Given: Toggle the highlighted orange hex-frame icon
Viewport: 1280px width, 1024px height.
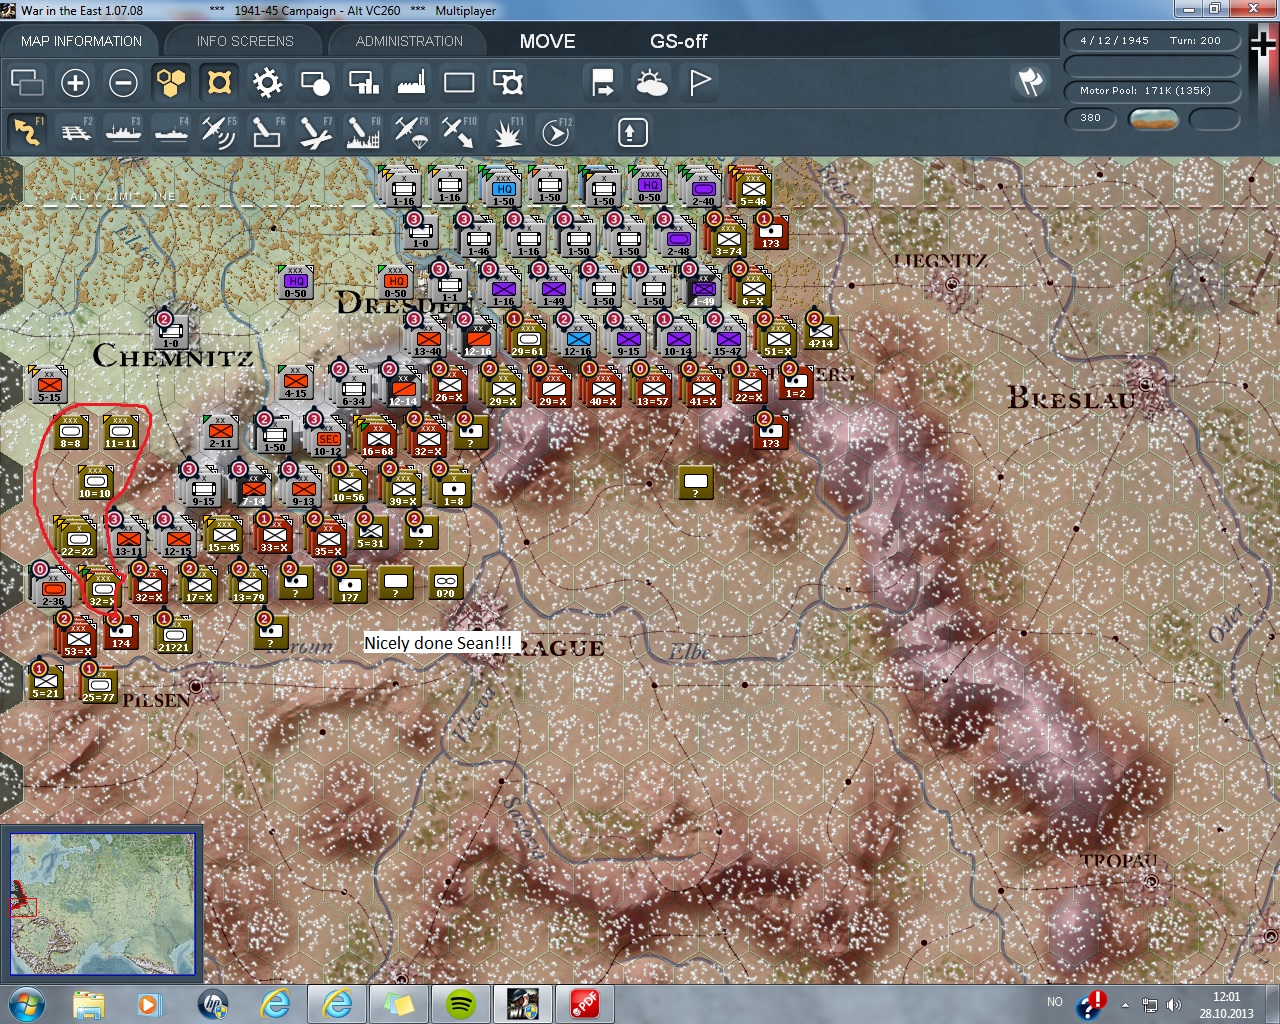Looking at the screenshot, I should (x=219, y=82).
